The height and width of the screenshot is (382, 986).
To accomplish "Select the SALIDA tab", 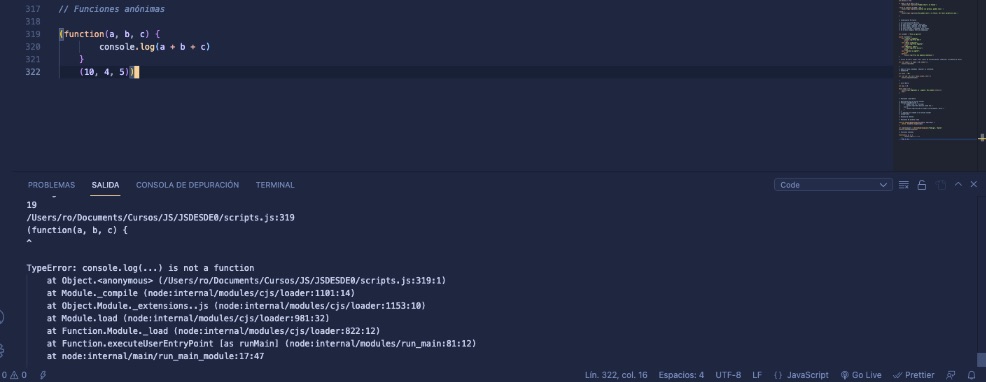I will pos(105,185).
